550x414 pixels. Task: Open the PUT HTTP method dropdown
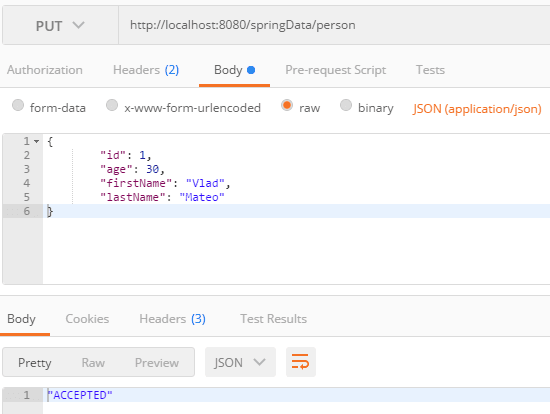point(60,25)
